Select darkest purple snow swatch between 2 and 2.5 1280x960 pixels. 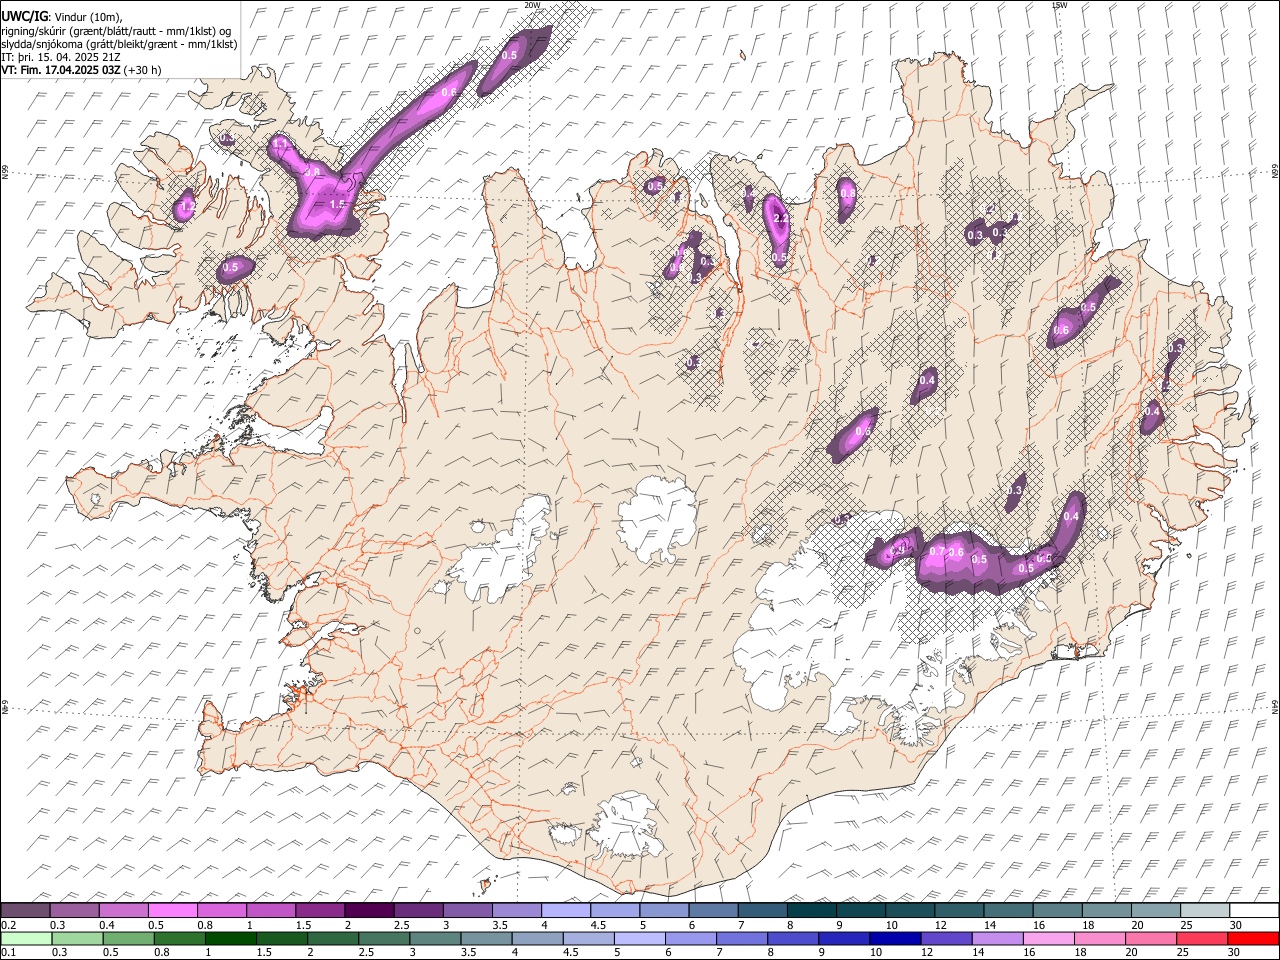coord(369,911)
